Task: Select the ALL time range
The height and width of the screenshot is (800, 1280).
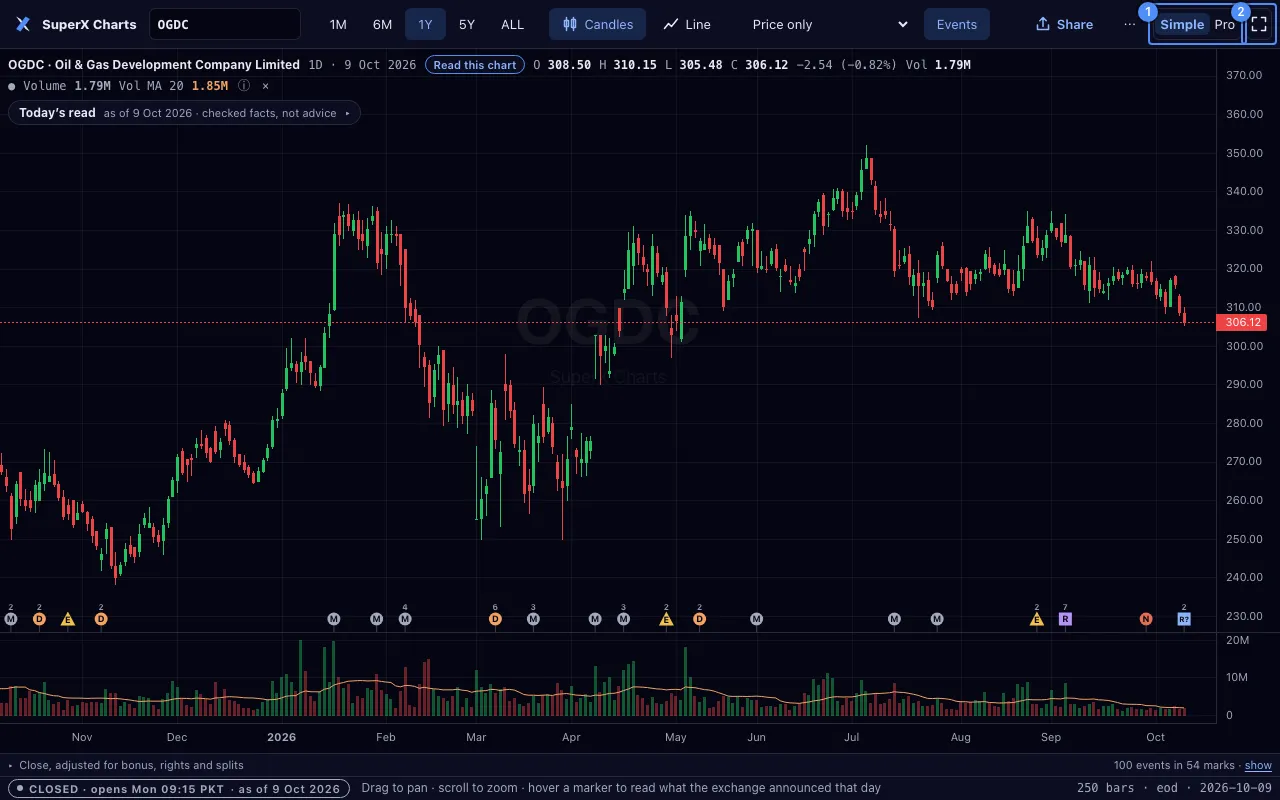Action: click(x=512, y=24)
